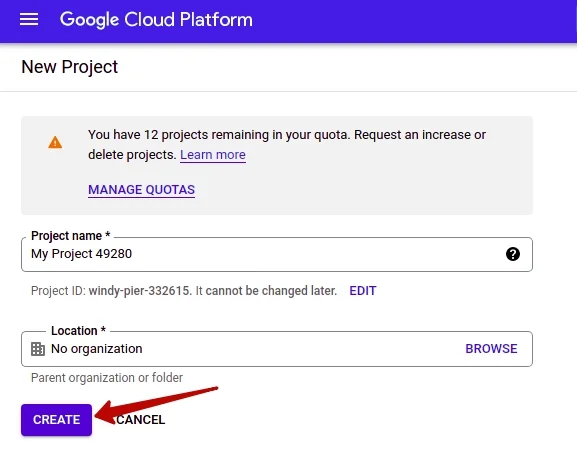Click the orange quota warning icon
The width and height of the screenshot is (577, 463).
point(55,142)
